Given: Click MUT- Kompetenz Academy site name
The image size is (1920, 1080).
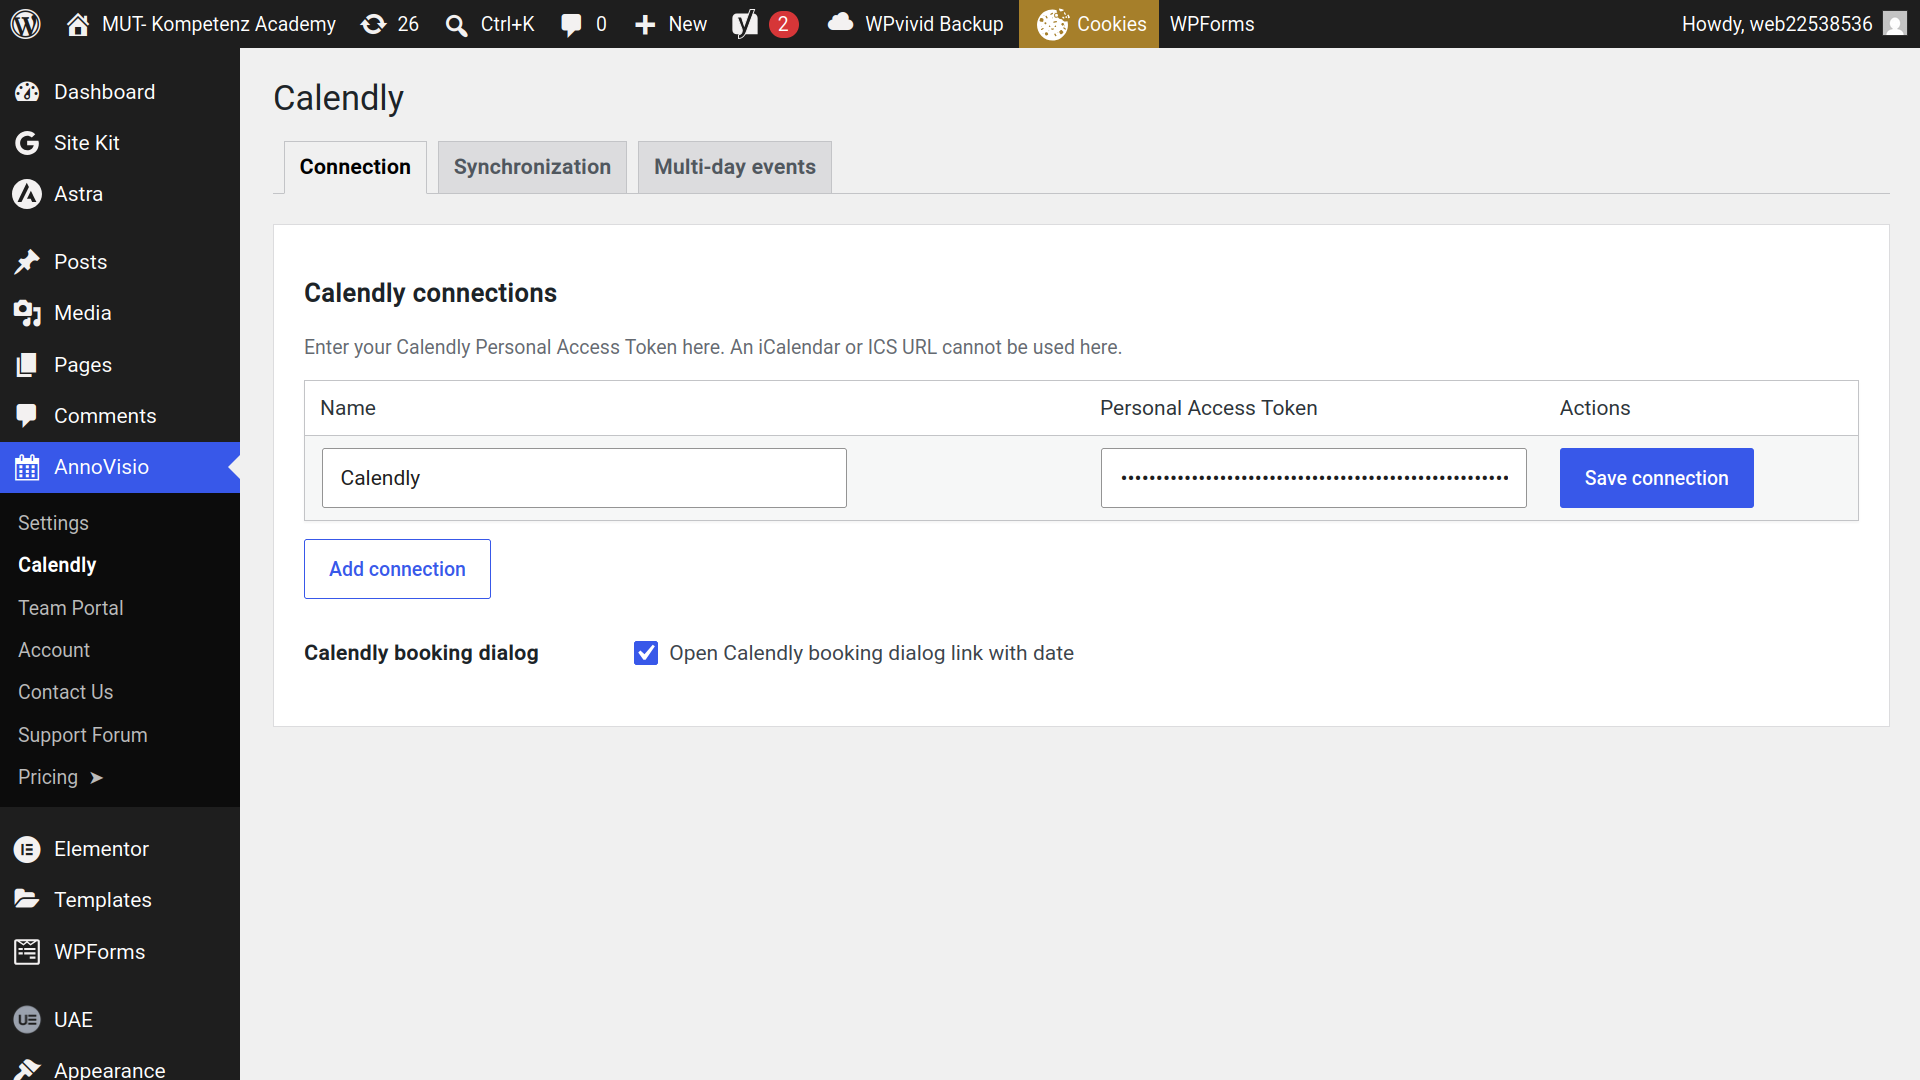Looking at the screenshot, I should (219, 24).
